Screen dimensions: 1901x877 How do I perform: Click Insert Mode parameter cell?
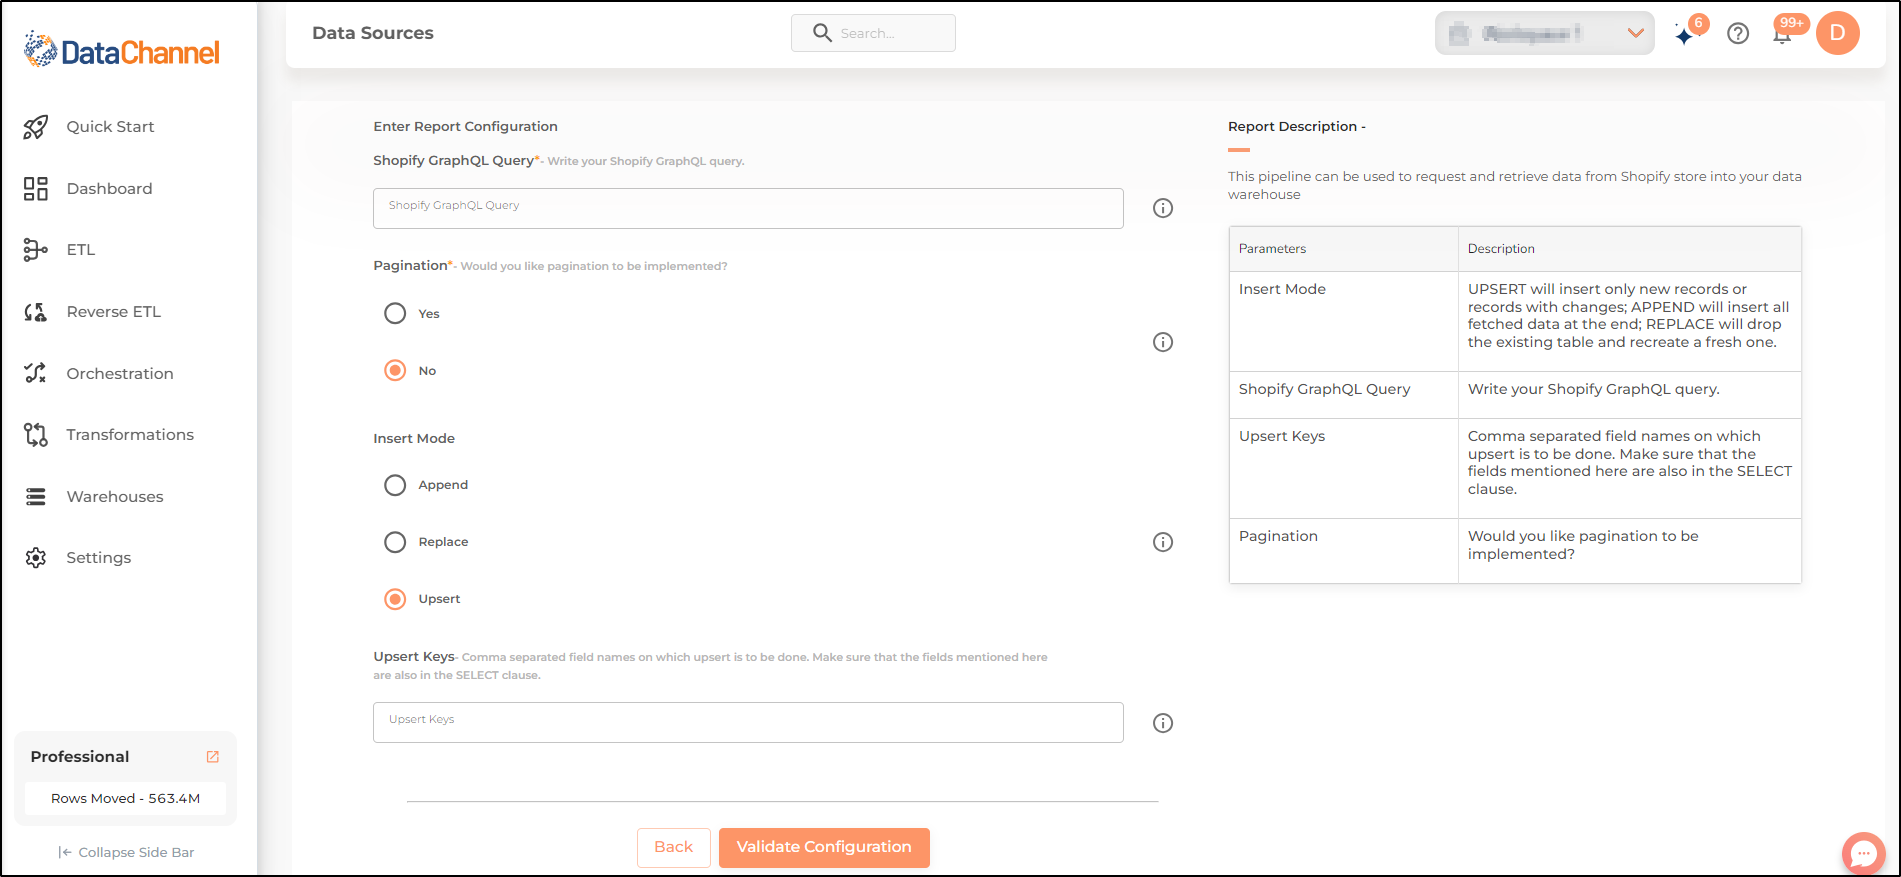1343,321
